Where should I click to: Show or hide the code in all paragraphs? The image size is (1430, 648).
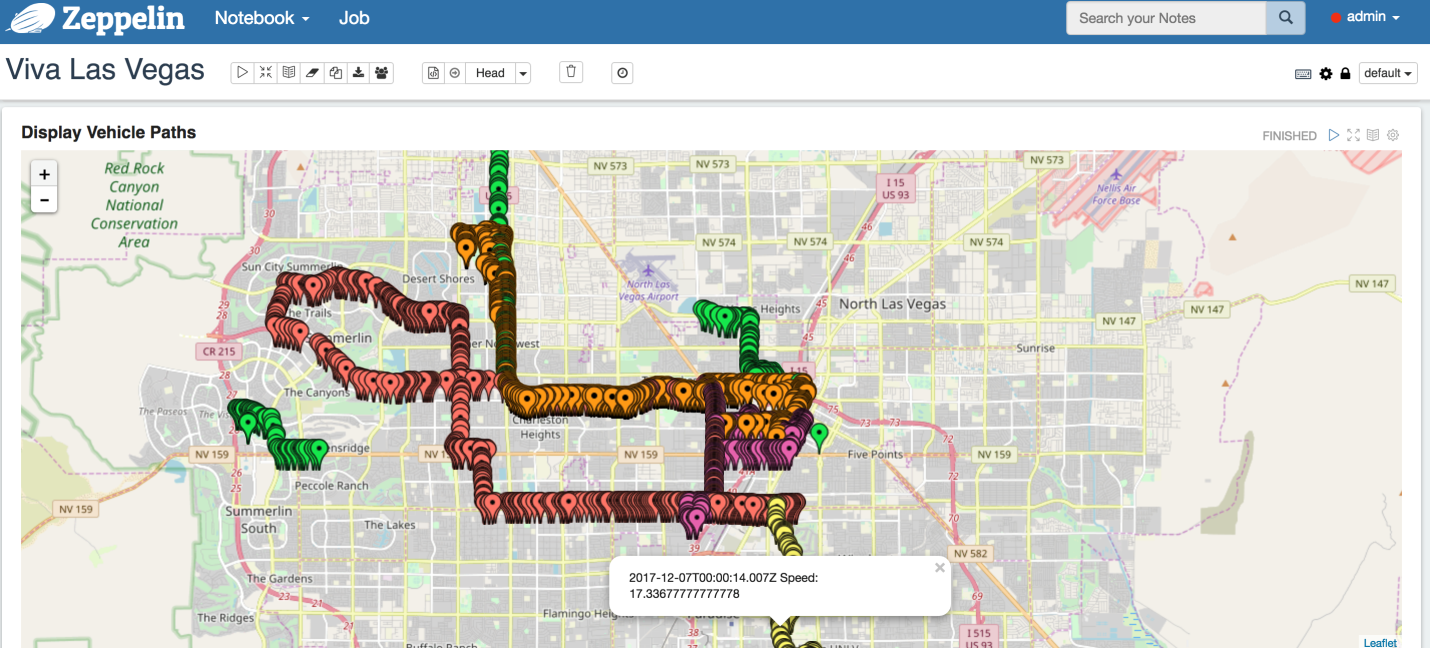pos(288,72)
